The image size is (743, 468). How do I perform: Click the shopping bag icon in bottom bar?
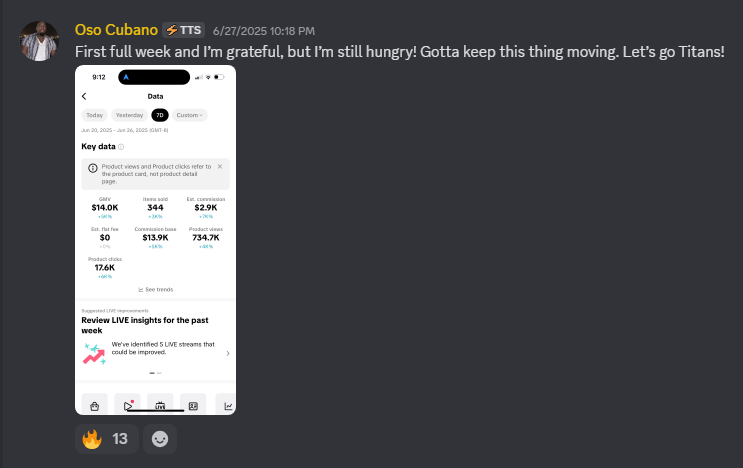click(95, 406)
